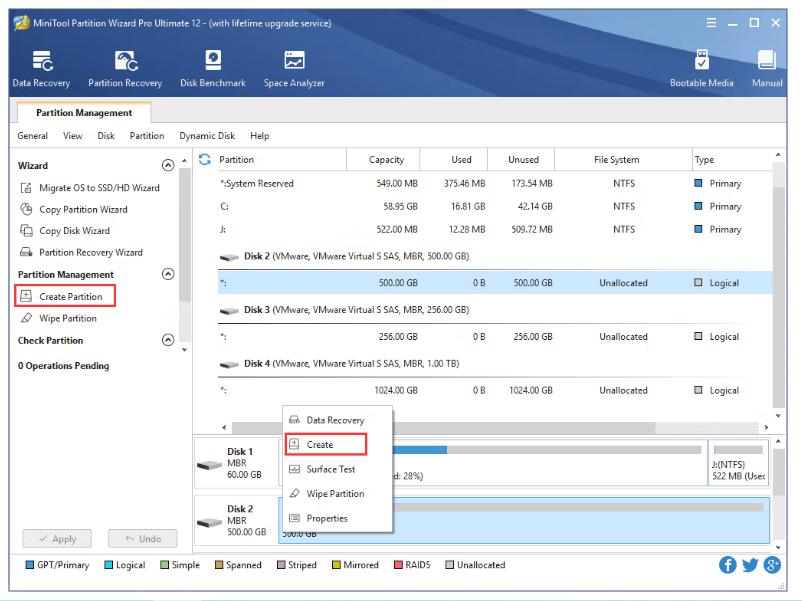Open Disk Benchmark
This screenshot has width=802, height=601.
(x=211, y=68)
